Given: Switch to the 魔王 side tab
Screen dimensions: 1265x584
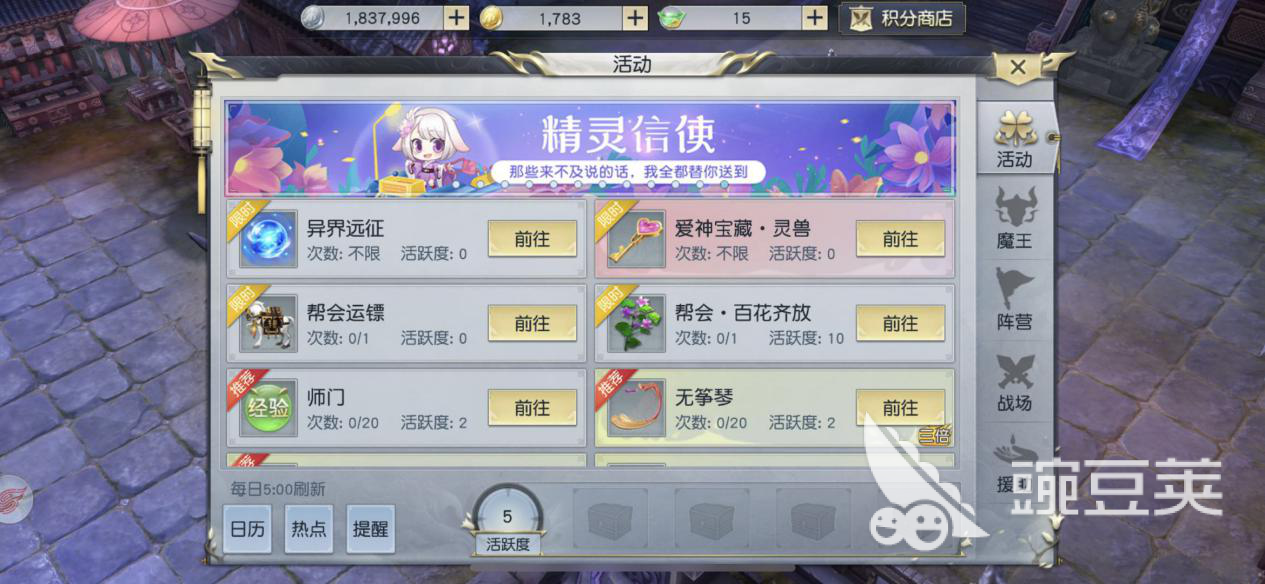Looking at the screenshot, I should [x=1014, y=219].
